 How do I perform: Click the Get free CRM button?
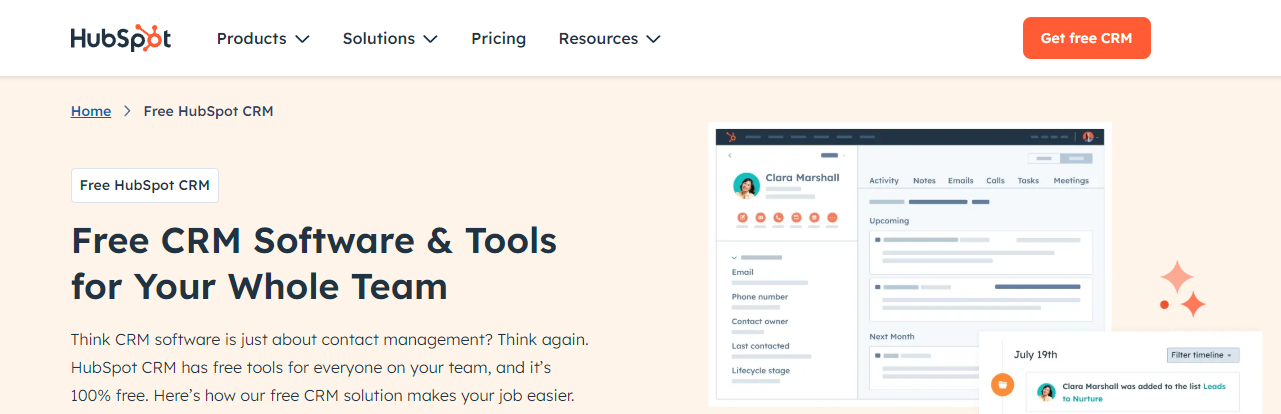coord(1086,38)
